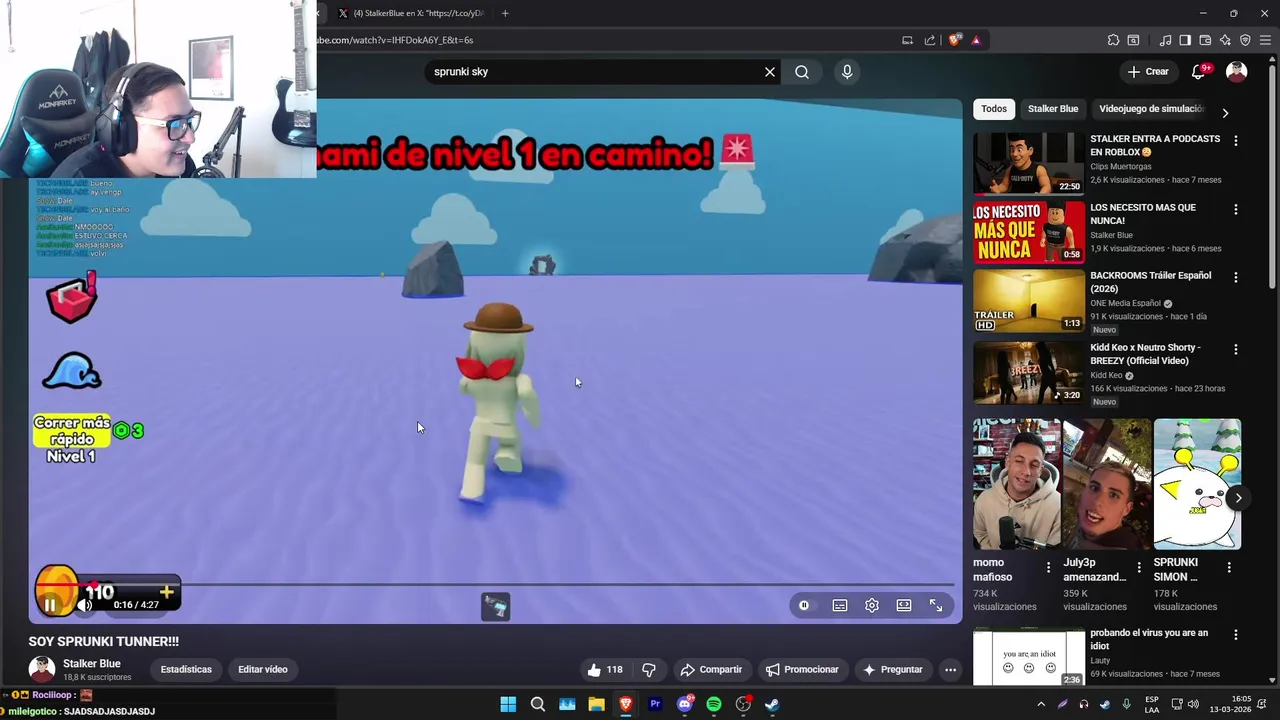The height and width of the screenshot is (720, 1280).
Task: Expand filter chips with right arrow
Action: [x=1225, y=113]
